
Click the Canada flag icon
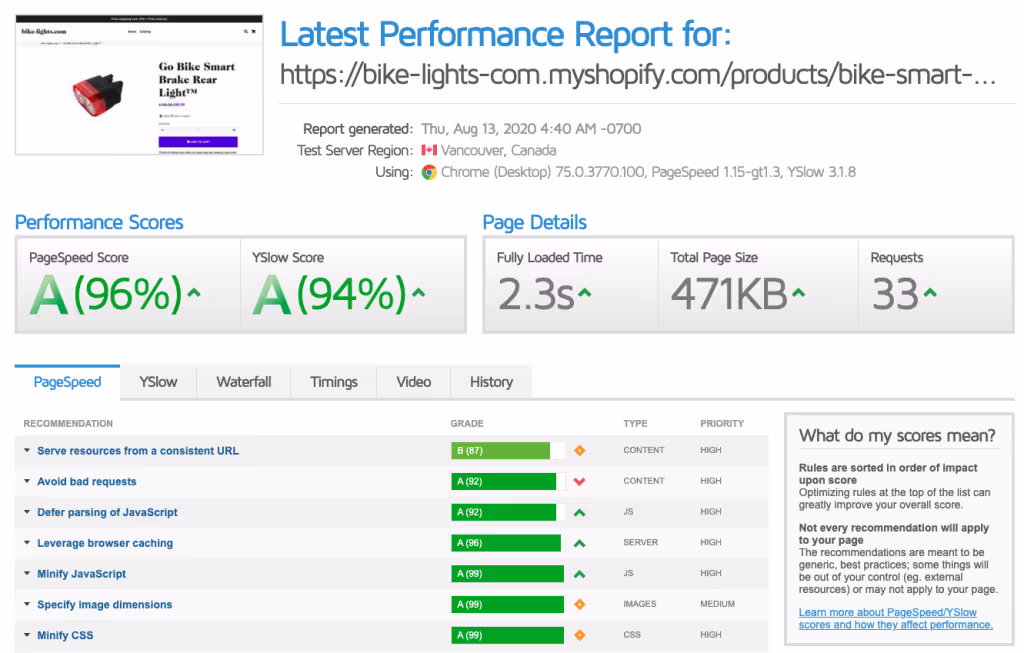click(429, 150)
